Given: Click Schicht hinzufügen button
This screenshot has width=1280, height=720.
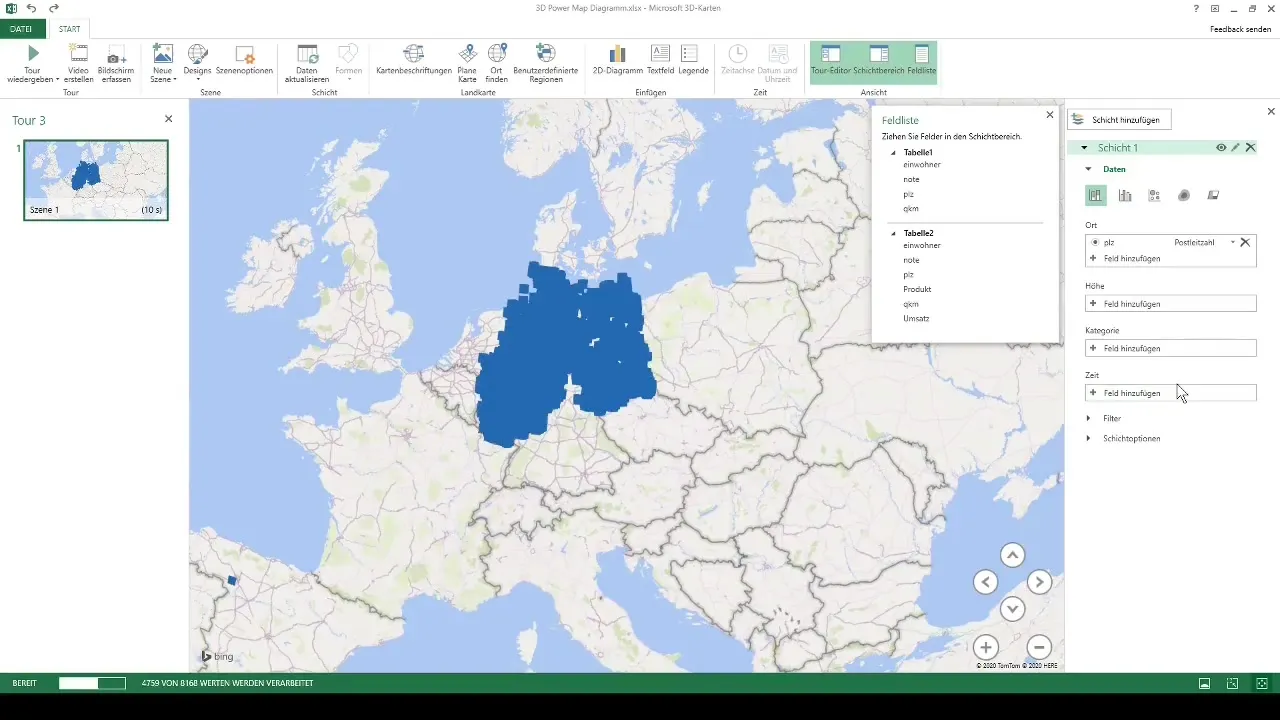Looking at the screenshot, I should [1119, 120].
